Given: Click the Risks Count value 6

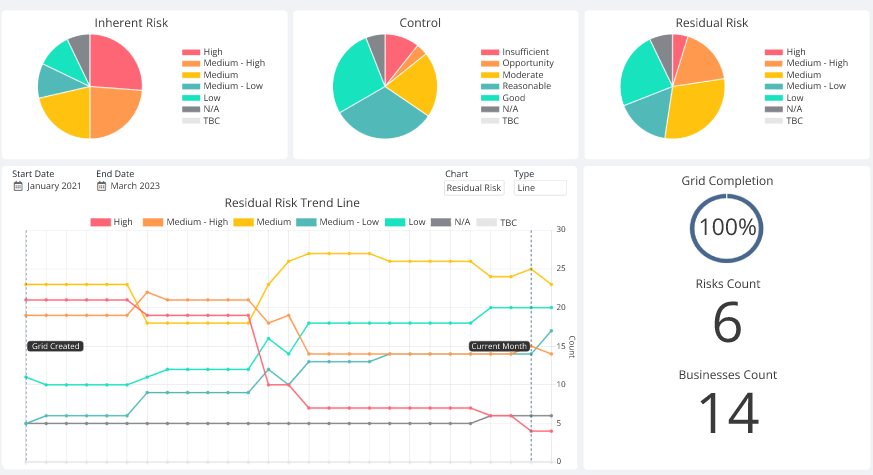Looking at the screenshot, I should point(727,322).
